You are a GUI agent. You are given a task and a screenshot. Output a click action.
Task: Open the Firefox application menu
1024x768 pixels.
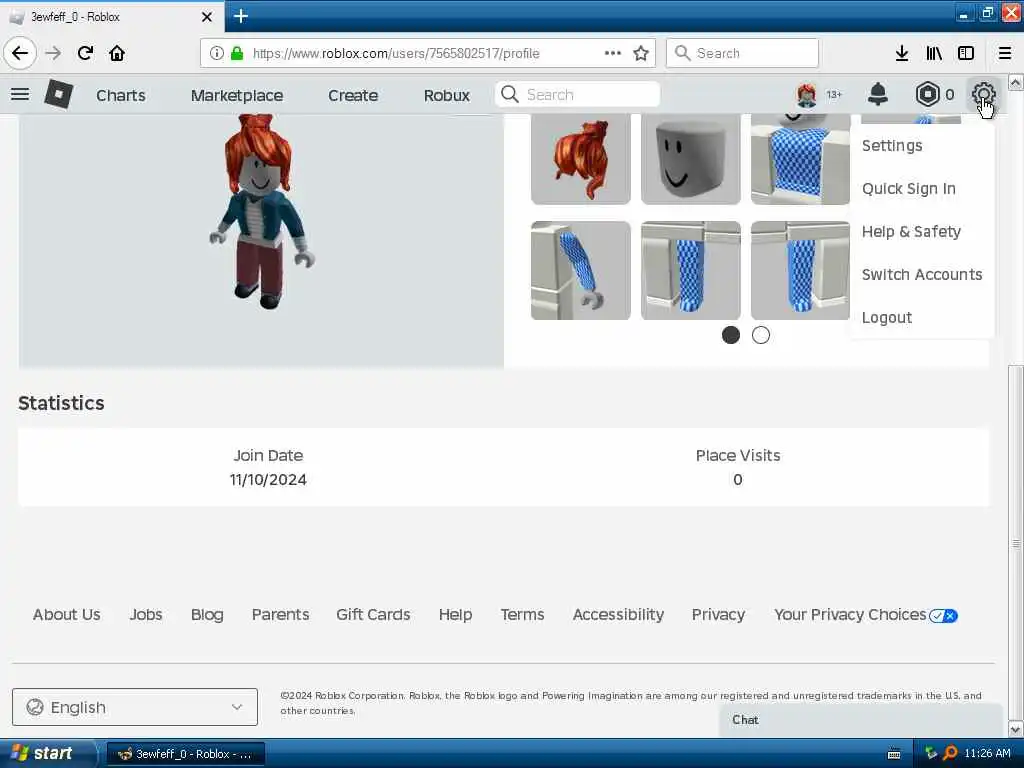(1005, 53)
